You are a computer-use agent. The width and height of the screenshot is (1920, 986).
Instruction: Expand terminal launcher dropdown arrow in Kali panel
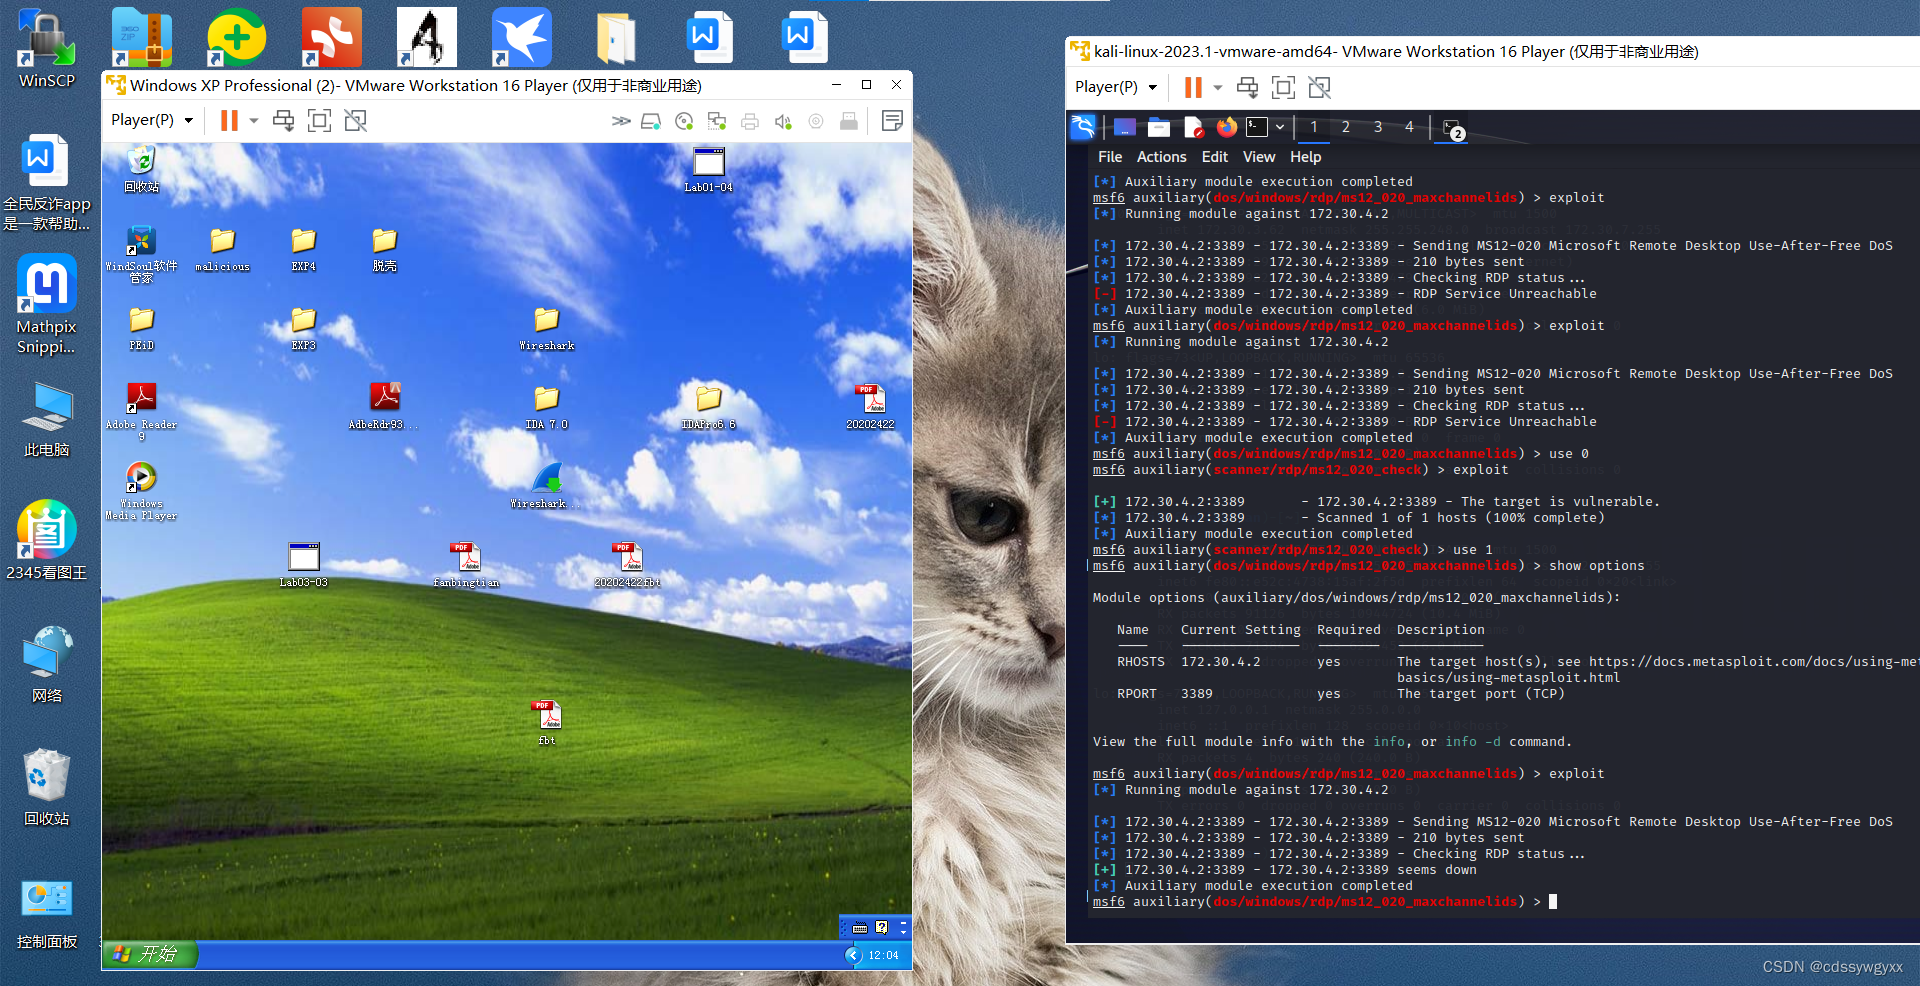1280,127
